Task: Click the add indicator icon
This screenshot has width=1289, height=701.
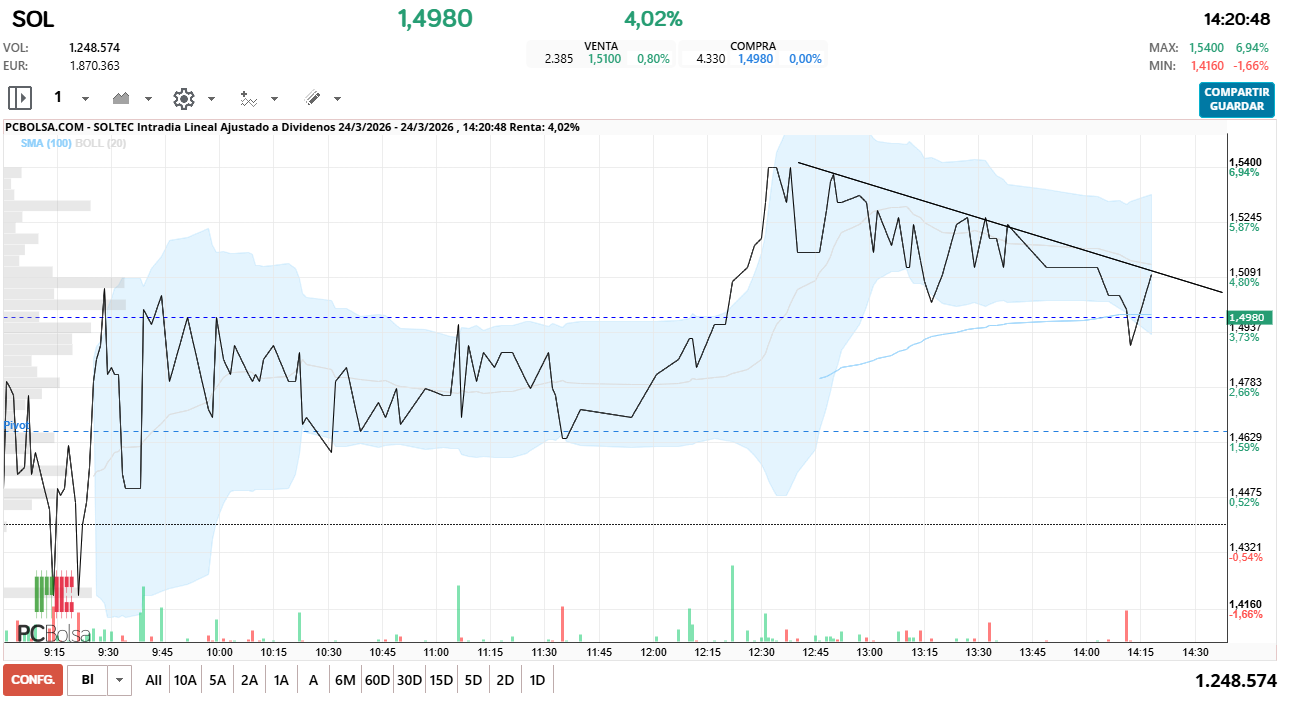Action: [x=249, y=98]
